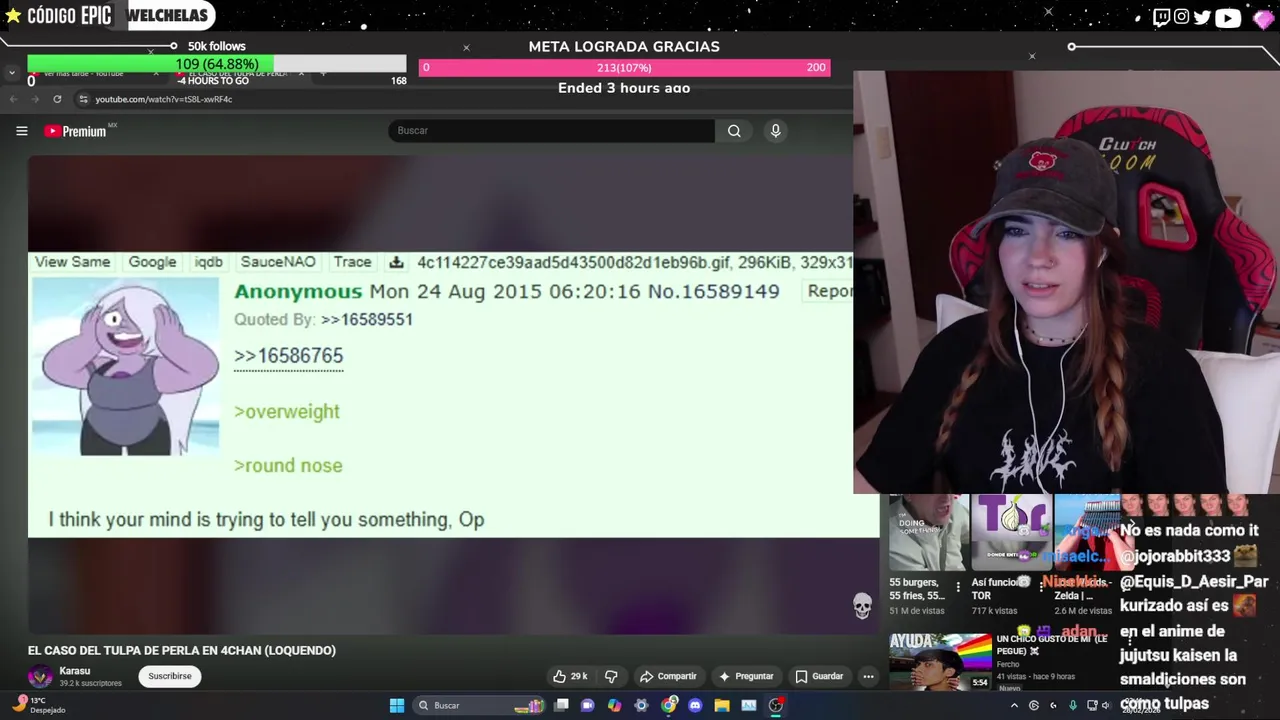Focus the YouTube Buscar search field
The height and width of the screenshot is (720, 1280).
[x=552, y=131]
